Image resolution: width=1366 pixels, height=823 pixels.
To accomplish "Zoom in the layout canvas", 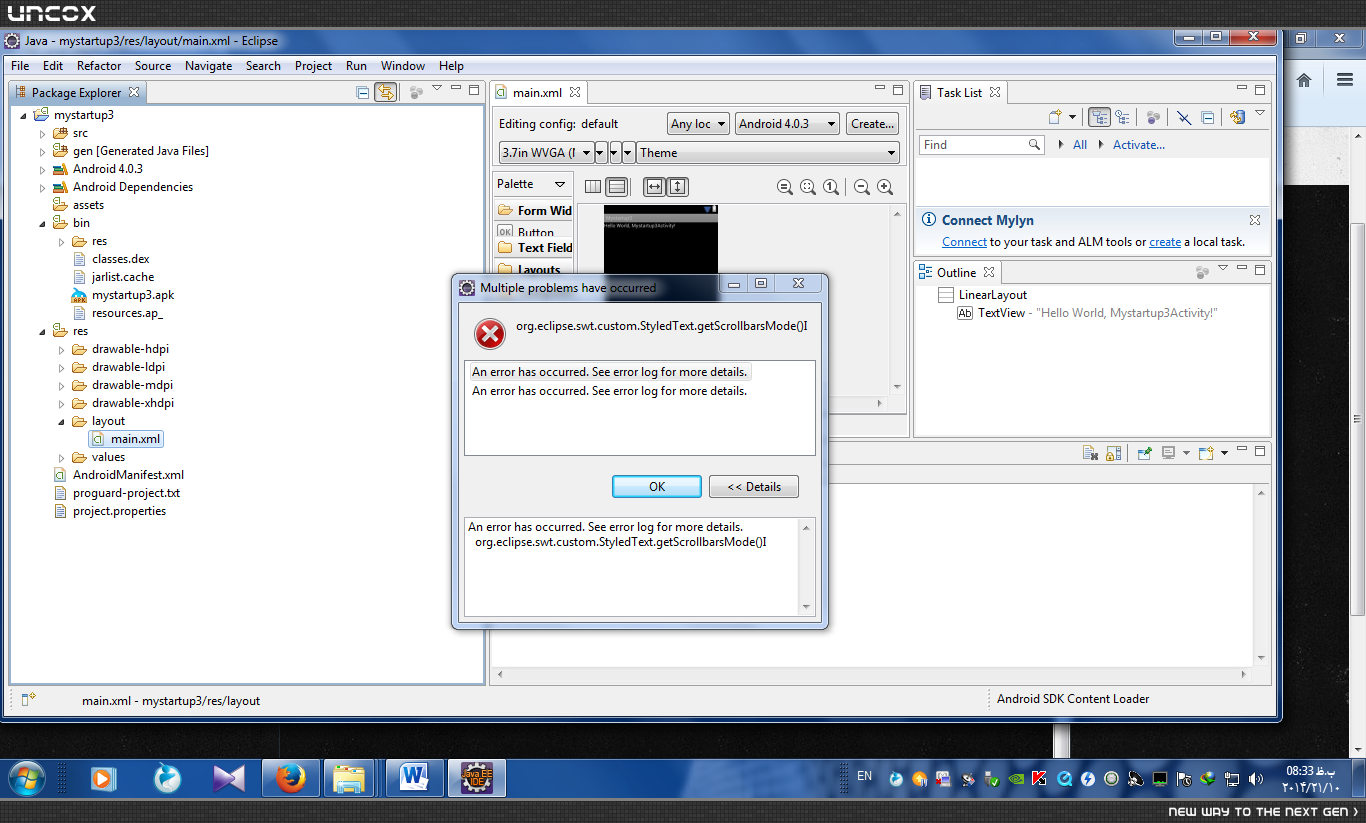I will pyautogui.click(x=885, y=187).
